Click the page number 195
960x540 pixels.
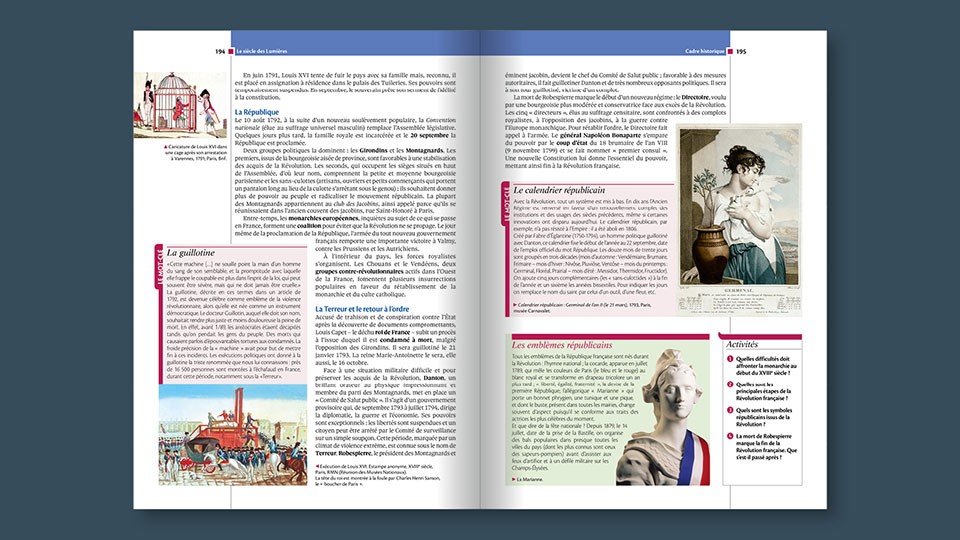click(741, 51)
